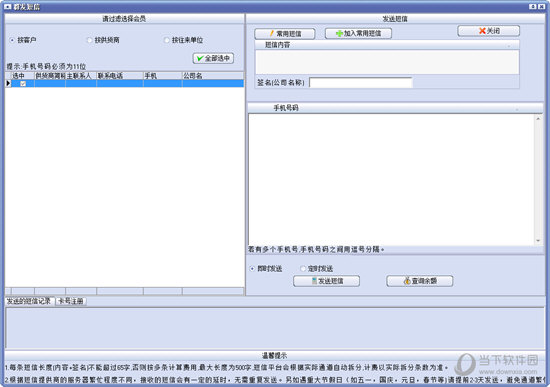Click the 提示:手机号码必须为11位 hint text

[46, 66]
